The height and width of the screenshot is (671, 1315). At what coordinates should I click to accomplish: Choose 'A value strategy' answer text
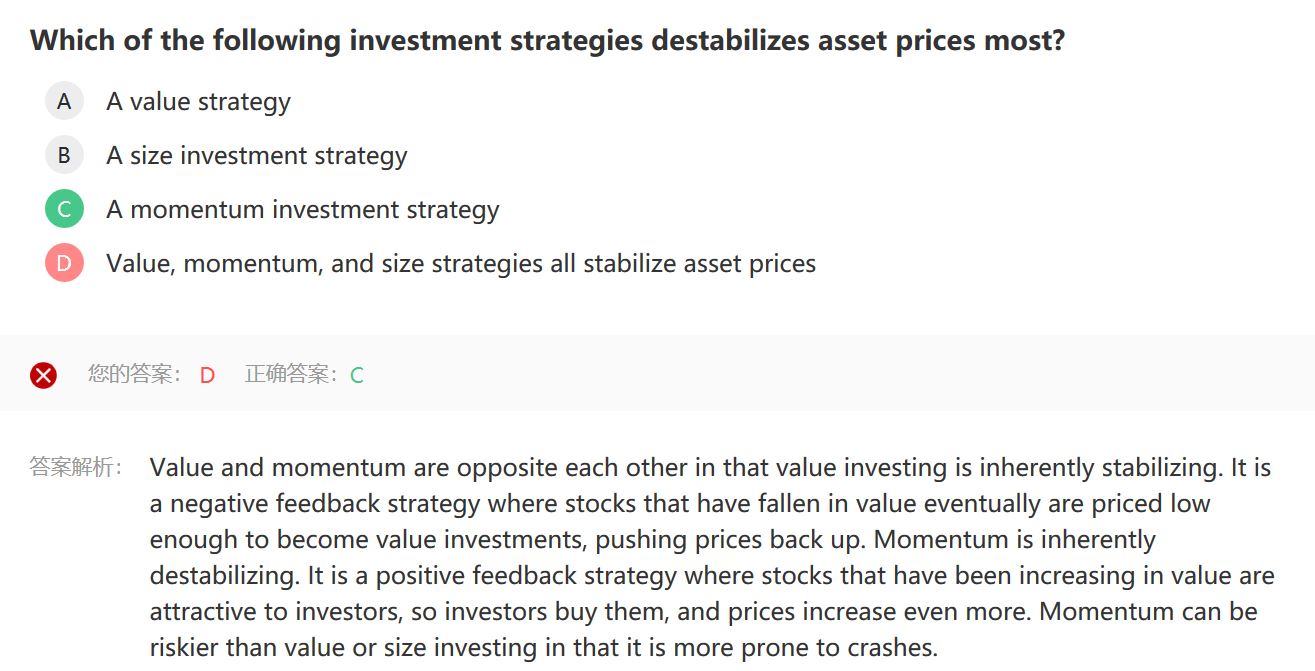click(x=198, y=101)
